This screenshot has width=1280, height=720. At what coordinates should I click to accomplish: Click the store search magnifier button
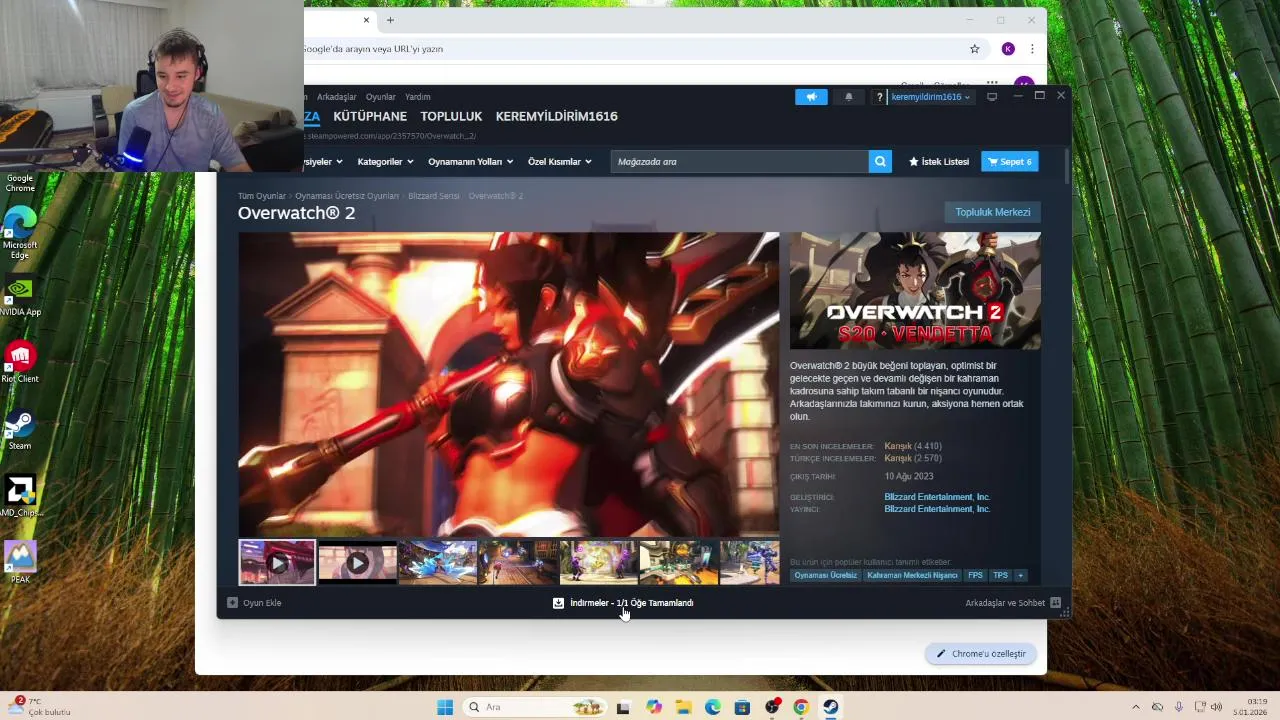tap(880, 161)
